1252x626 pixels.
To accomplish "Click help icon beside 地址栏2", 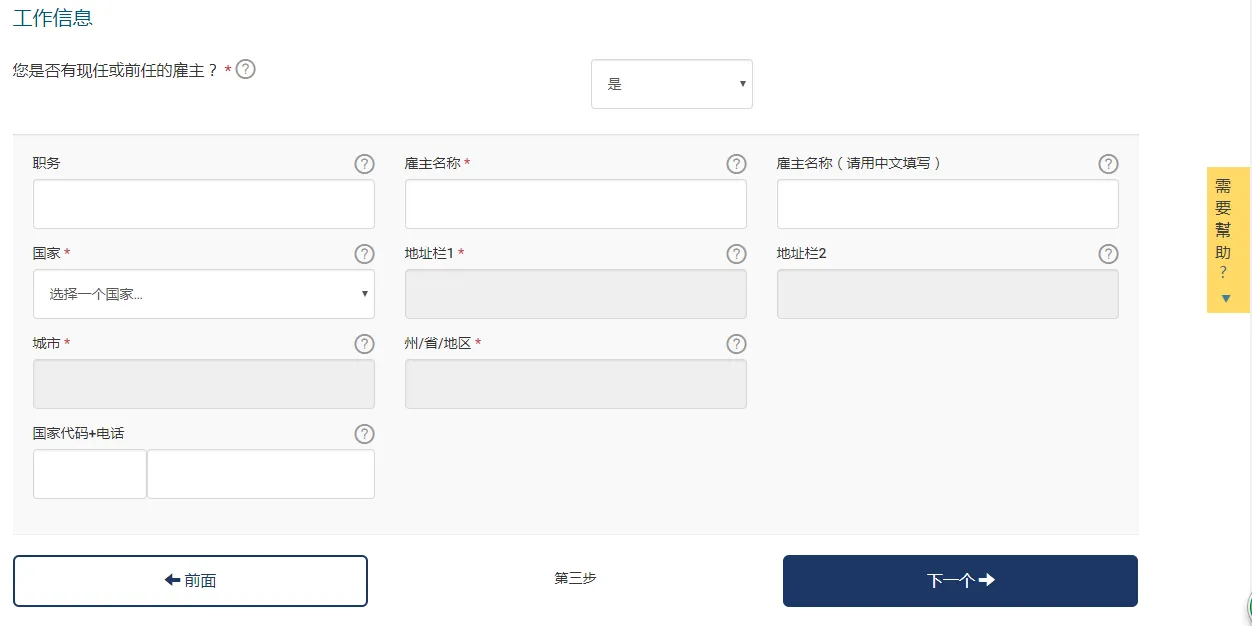I will pyautogui.click(x=1108, y=254).
